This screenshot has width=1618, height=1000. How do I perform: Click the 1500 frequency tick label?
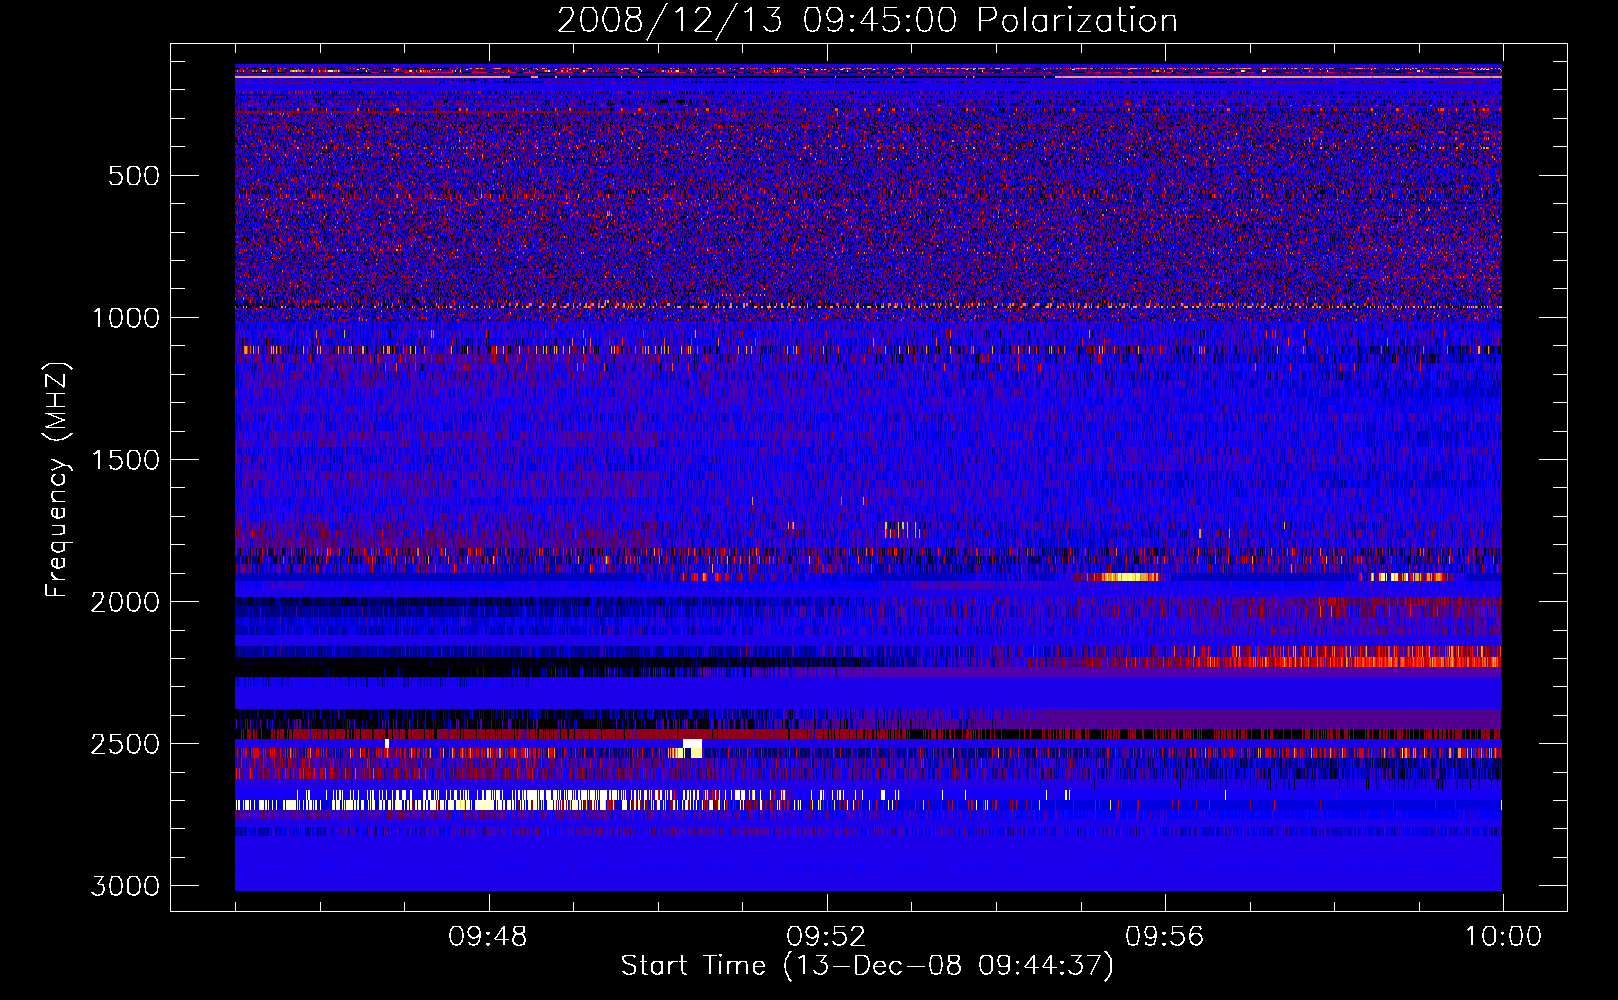click(x=126, y=460)
